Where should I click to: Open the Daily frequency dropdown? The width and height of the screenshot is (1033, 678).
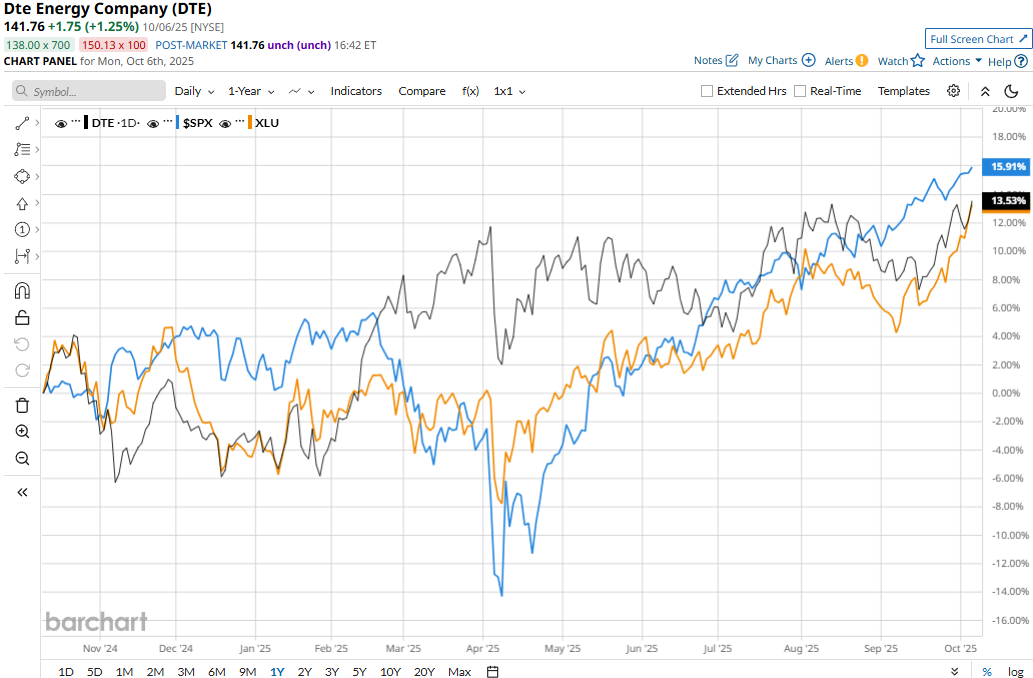click(194, 91)
